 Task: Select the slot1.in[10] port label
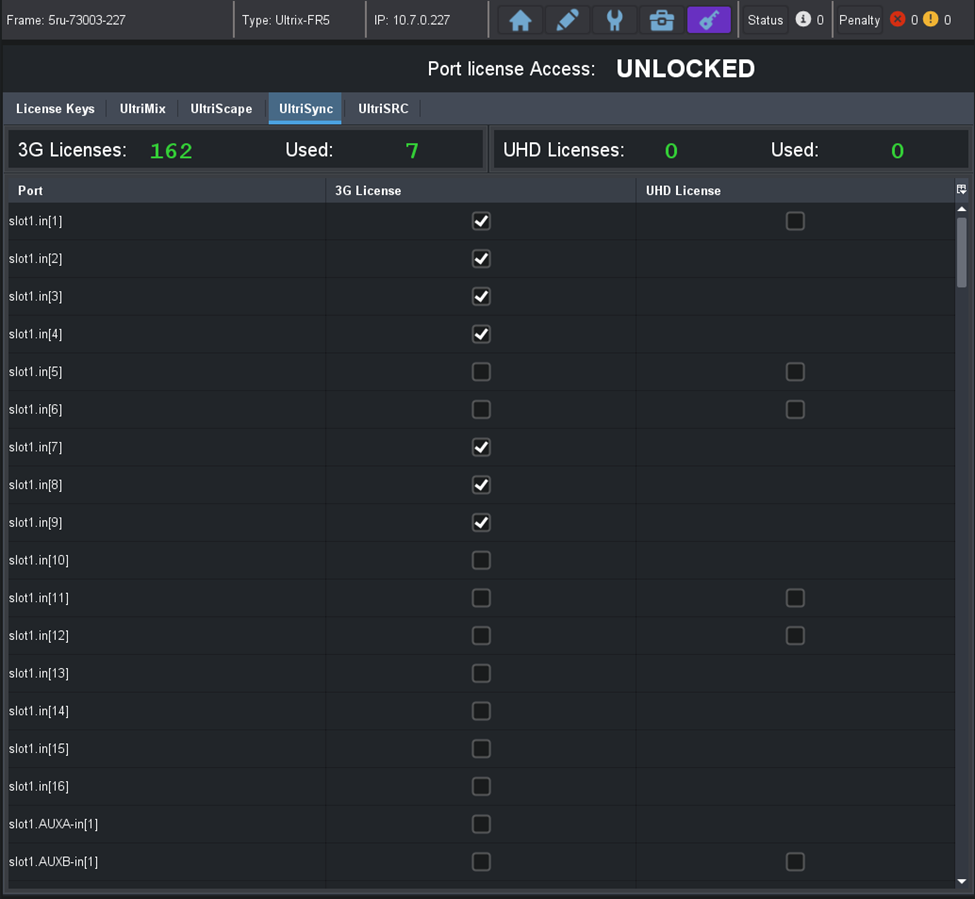click(39, 560)
